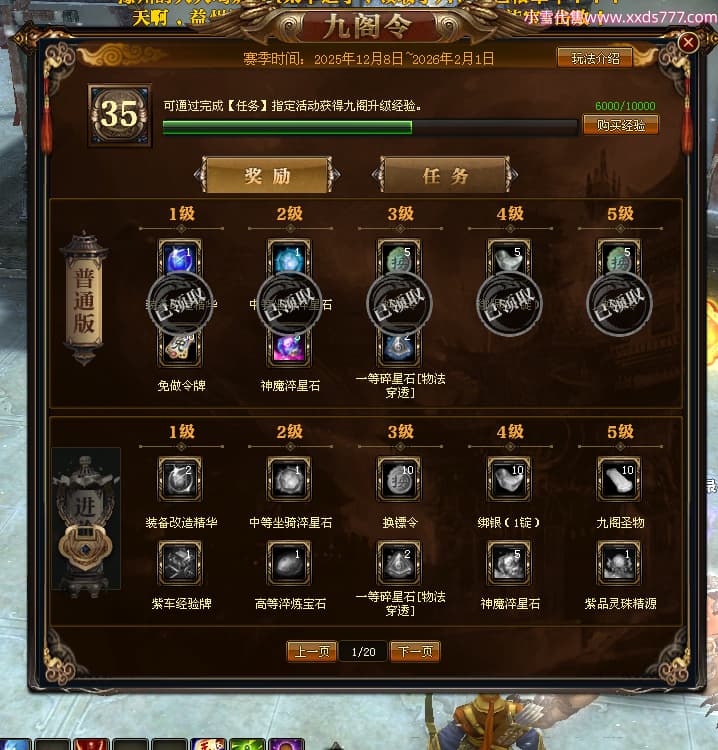
Task: Click the 装备改造精华 reward icon
Action: [x=180, y=479]
